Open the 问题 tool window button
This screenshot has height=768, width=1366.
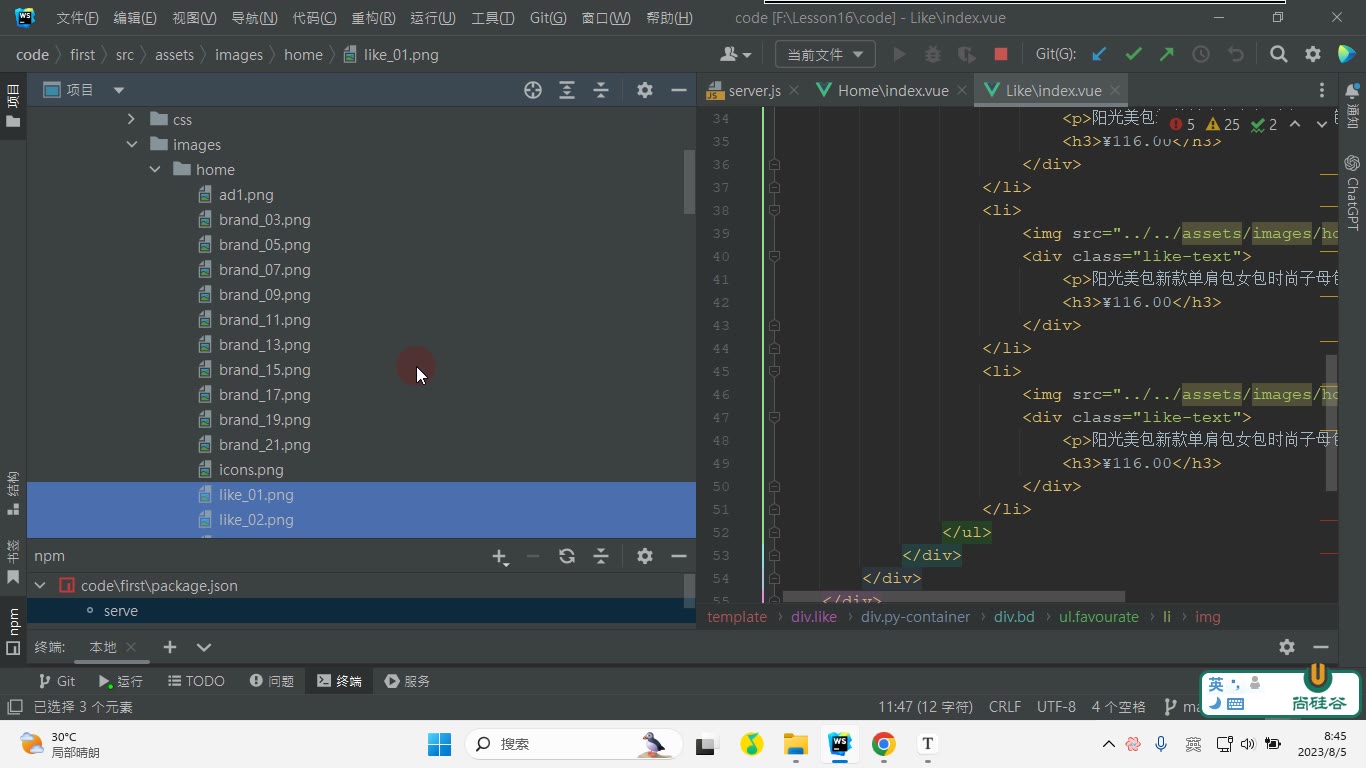pyautogui.click(x=271, y=681)
